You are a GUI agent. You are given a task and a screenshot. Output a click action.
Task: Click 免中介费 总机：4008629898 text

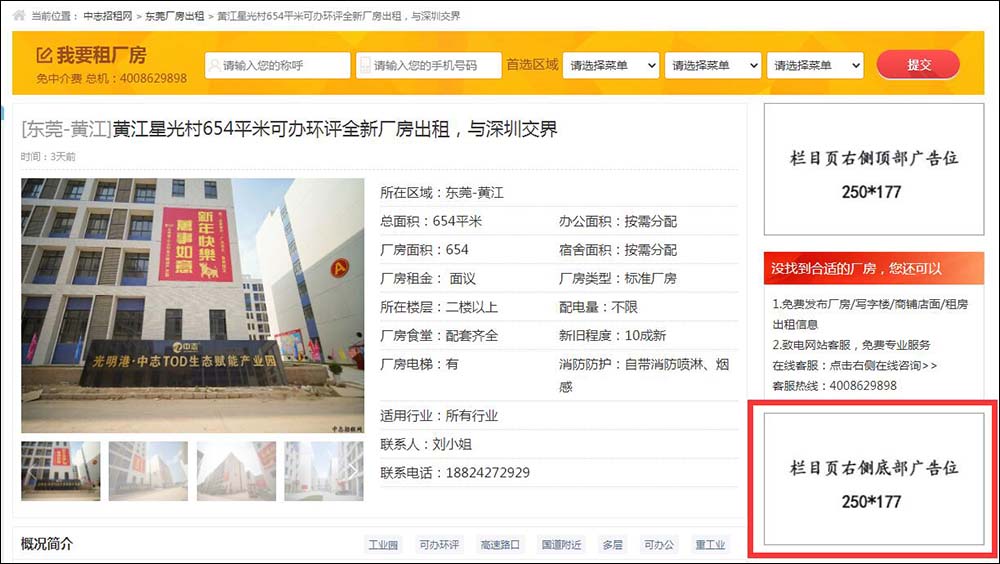112,78
